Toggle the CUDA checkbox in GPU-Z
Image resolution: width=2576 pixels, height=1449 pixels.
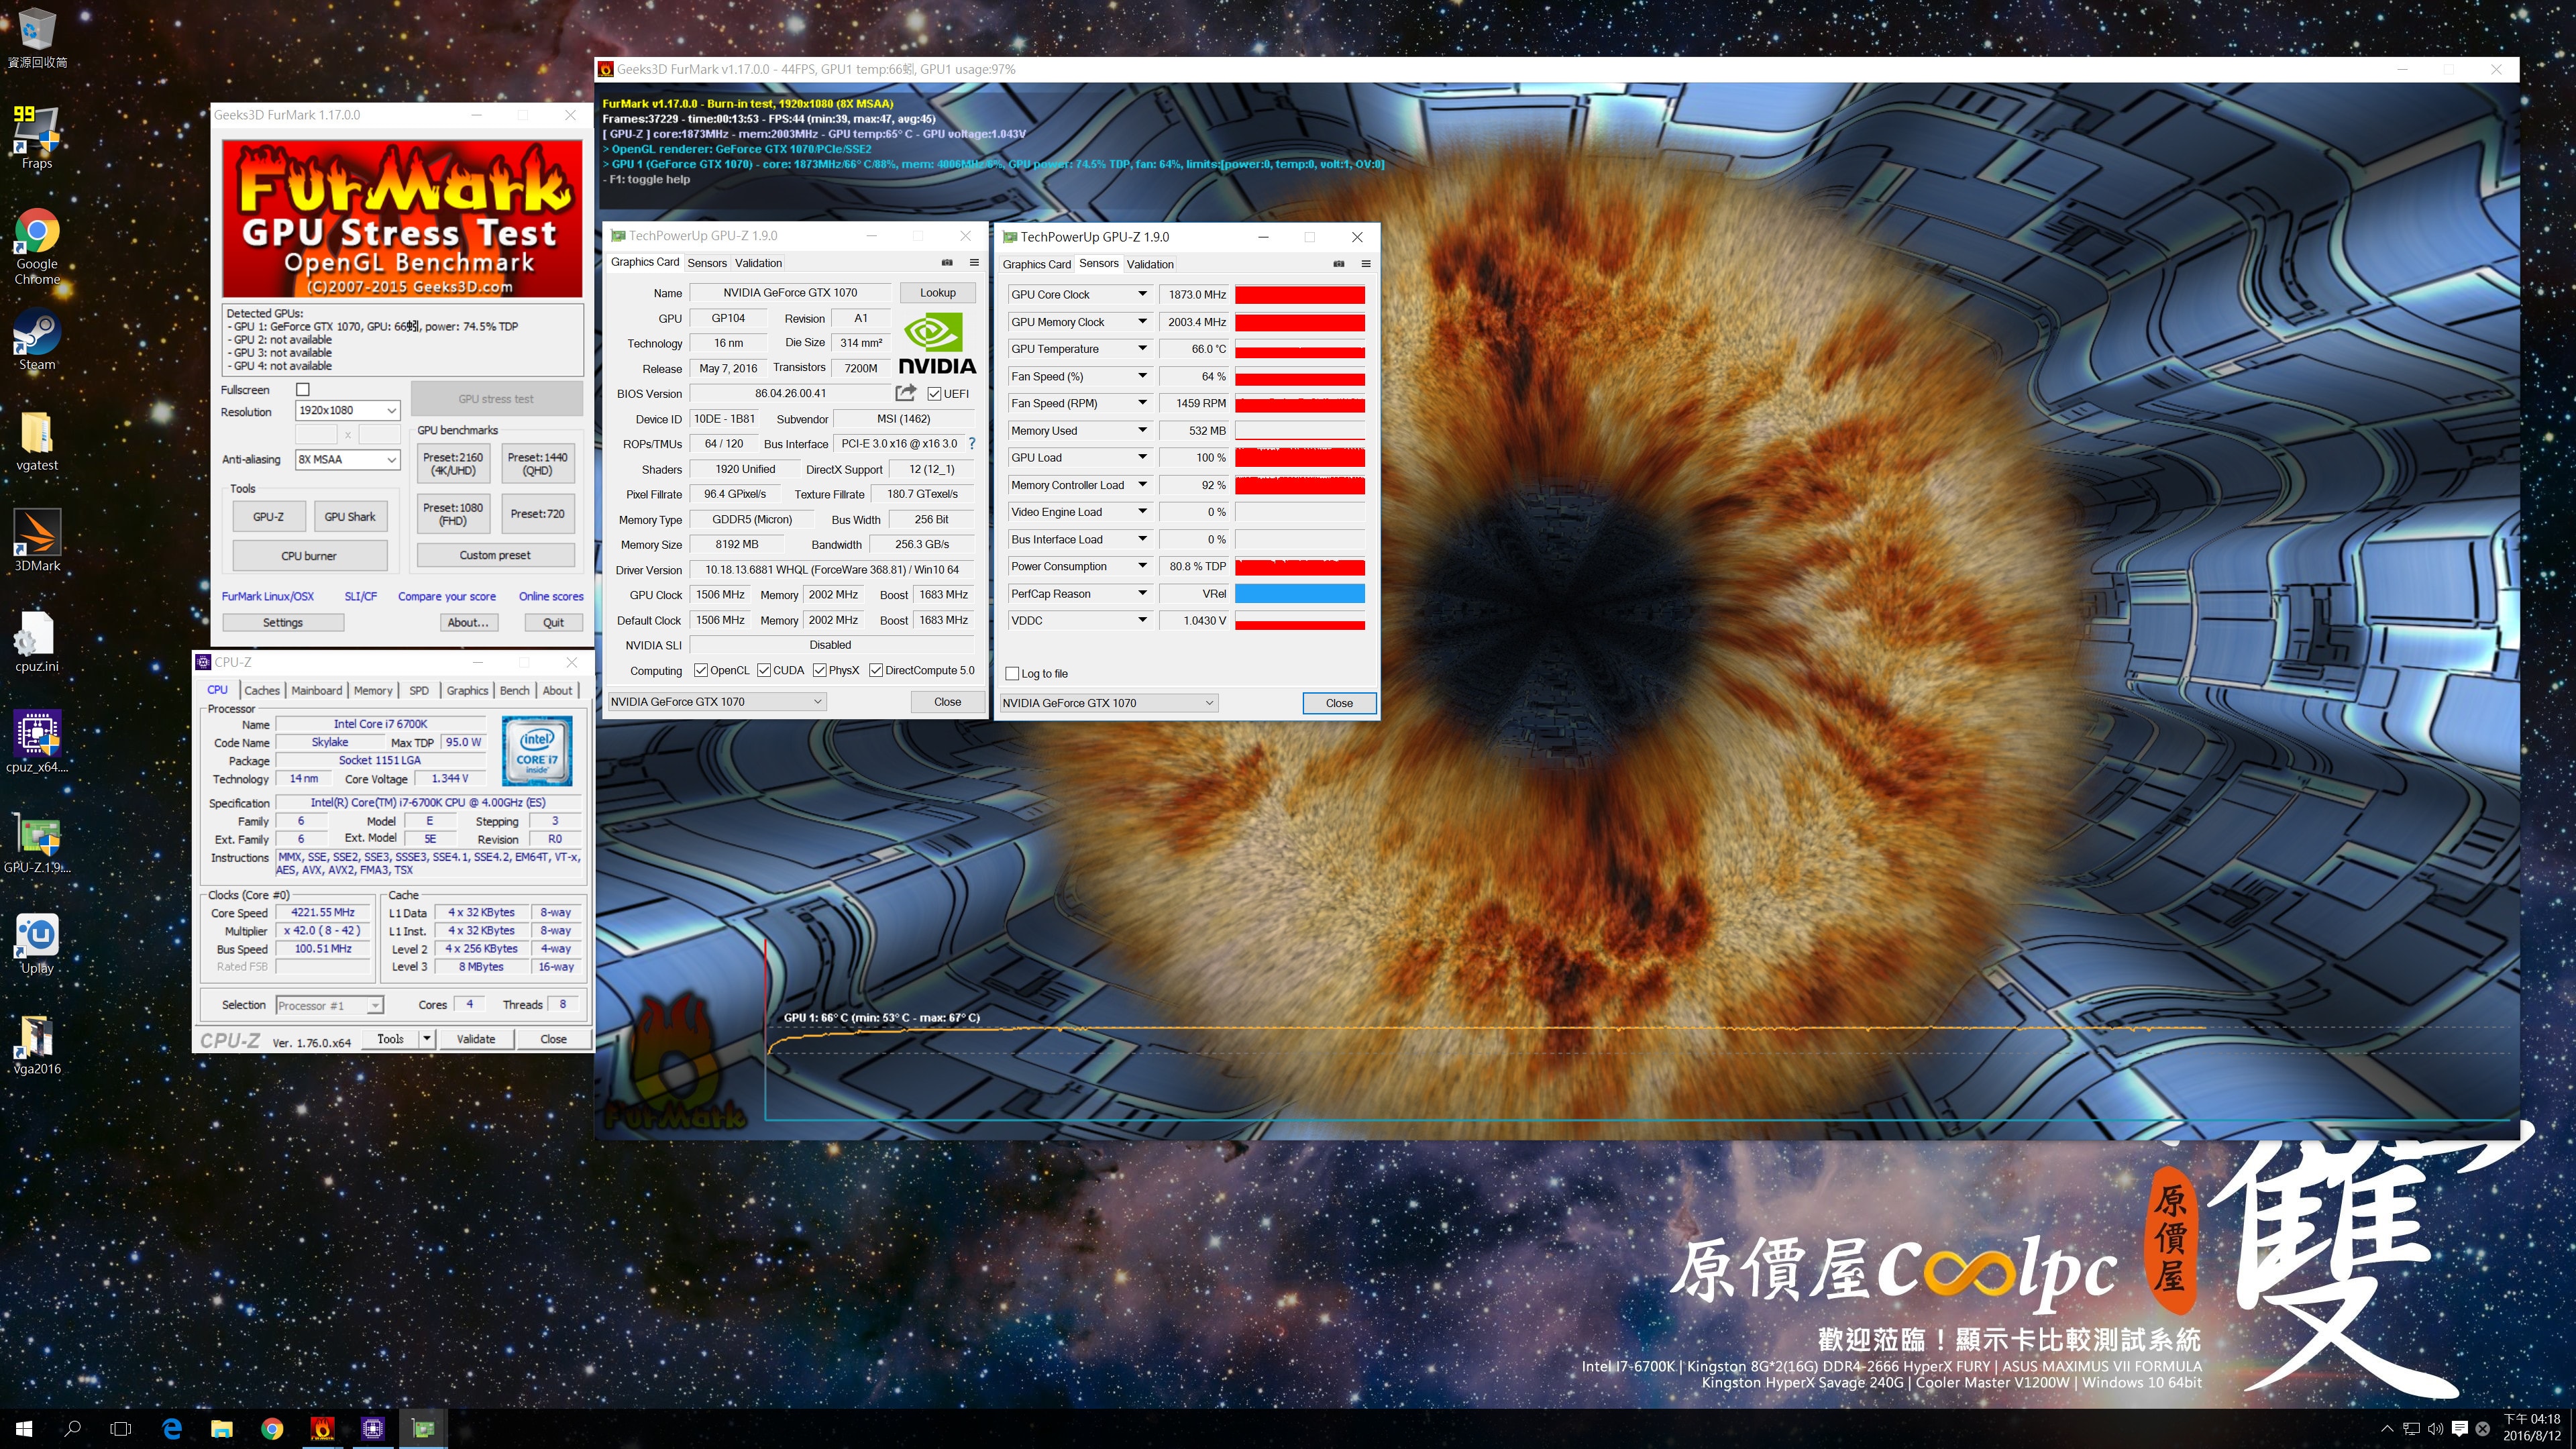[764, 670]
